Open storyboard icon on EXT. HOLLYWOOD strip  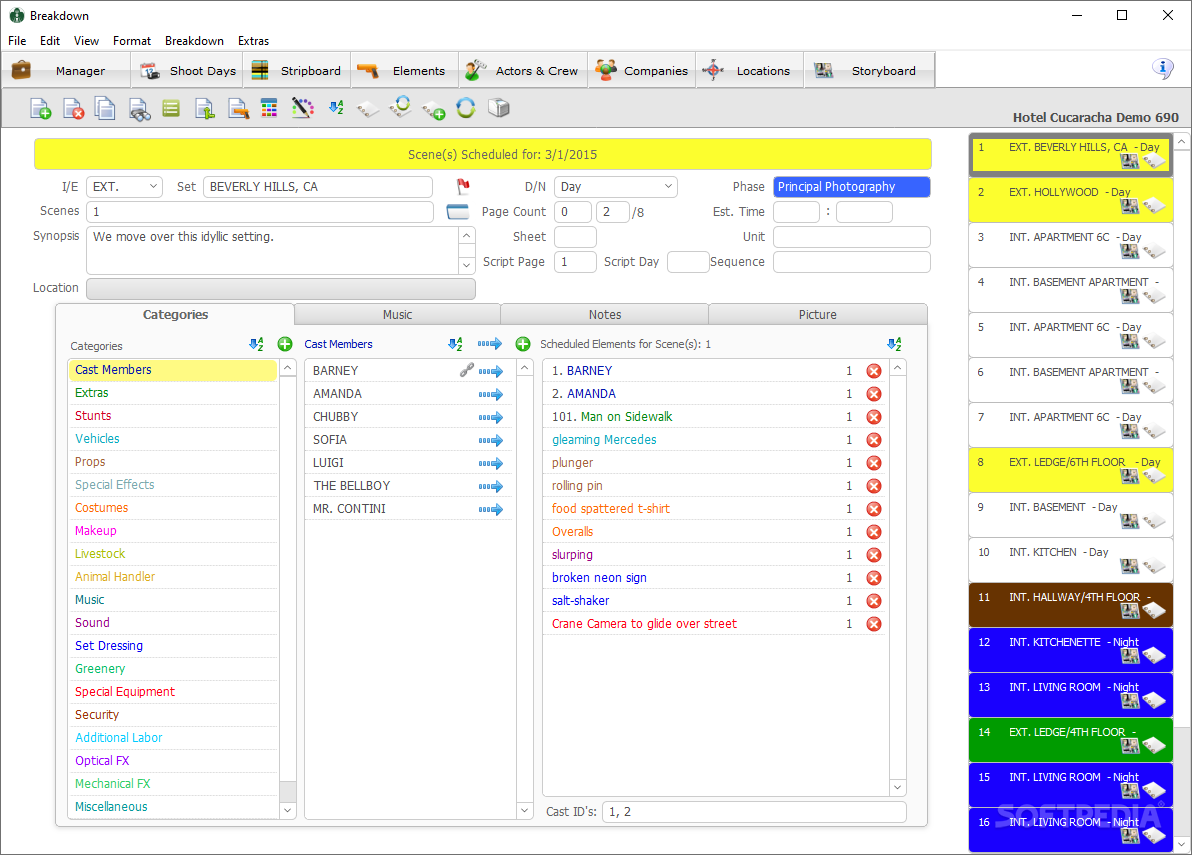(x=1130, y=206)
